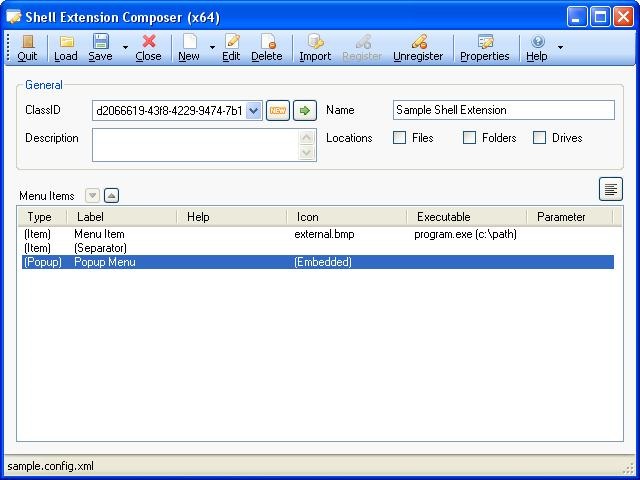The width and height of the screenshot is (640, 480).
Task: Click the '(Popup)' type cell
Action: [x=43, y=262]
